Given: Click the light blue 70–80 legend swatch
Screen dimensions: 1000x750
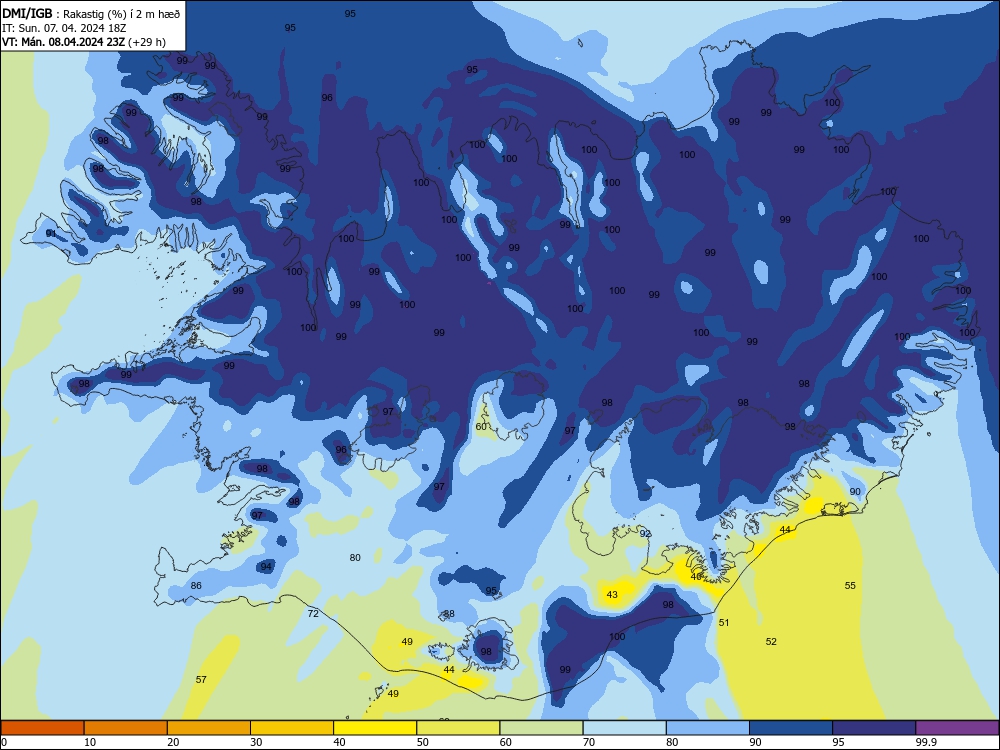Looking at the screenshot, I should (x=625, y=728).
